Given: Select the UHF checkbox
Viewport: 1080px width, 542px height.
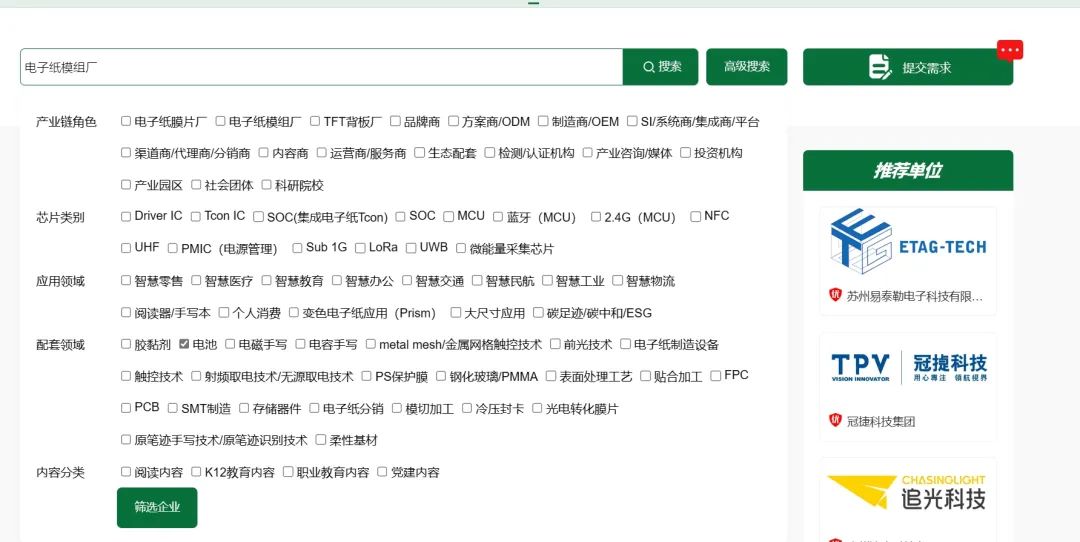Looking at the screenshot, I should click(125, 248).
